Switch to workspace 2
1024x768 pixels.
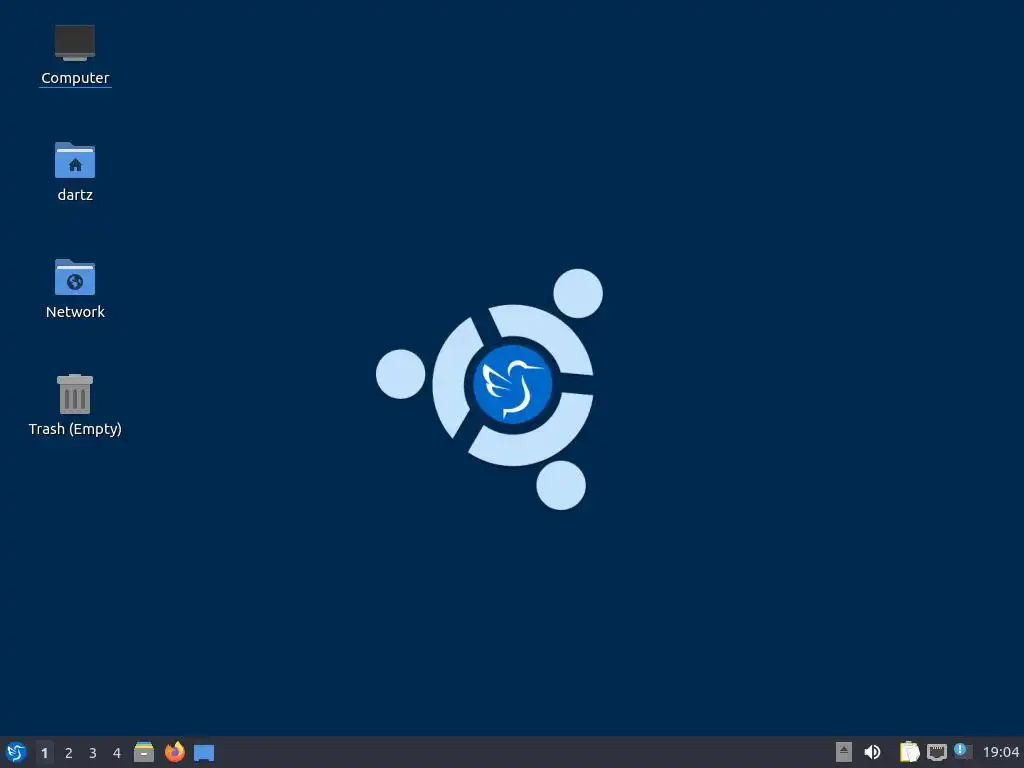tap(69, 753)
